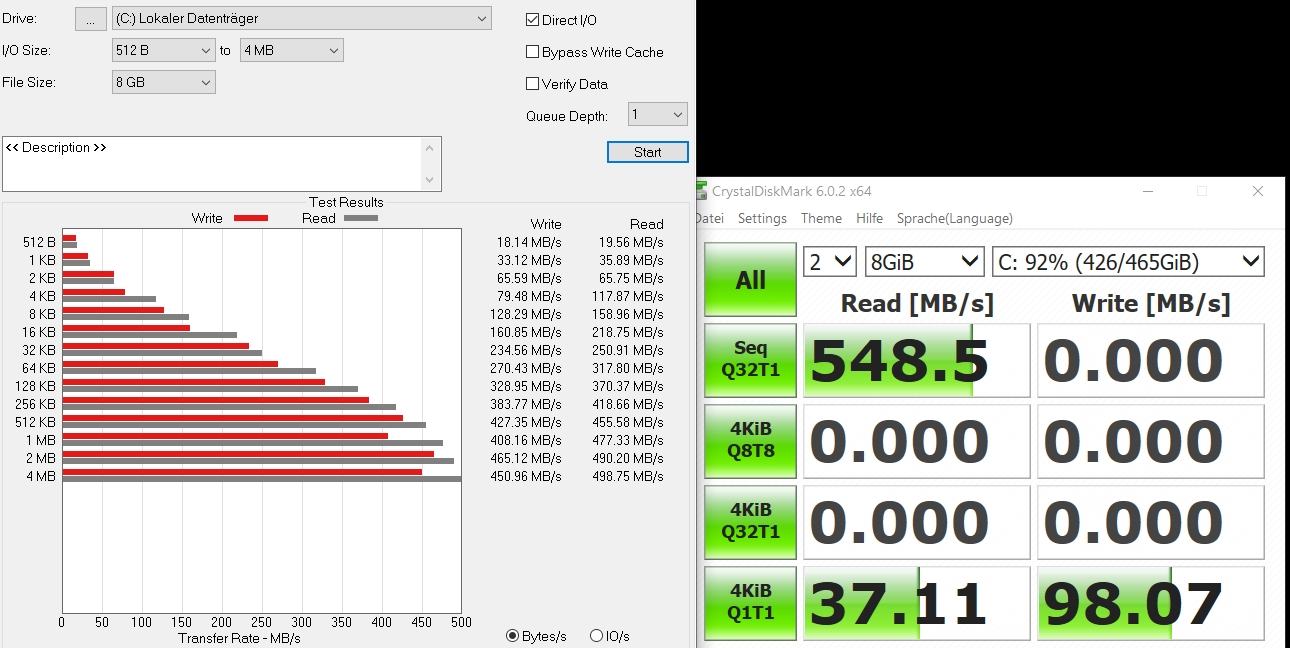Image resolution: width=1290 pixels, height=648 pixels.
Task: Select the IO/s radio button
Action: [x=597, y=636]
